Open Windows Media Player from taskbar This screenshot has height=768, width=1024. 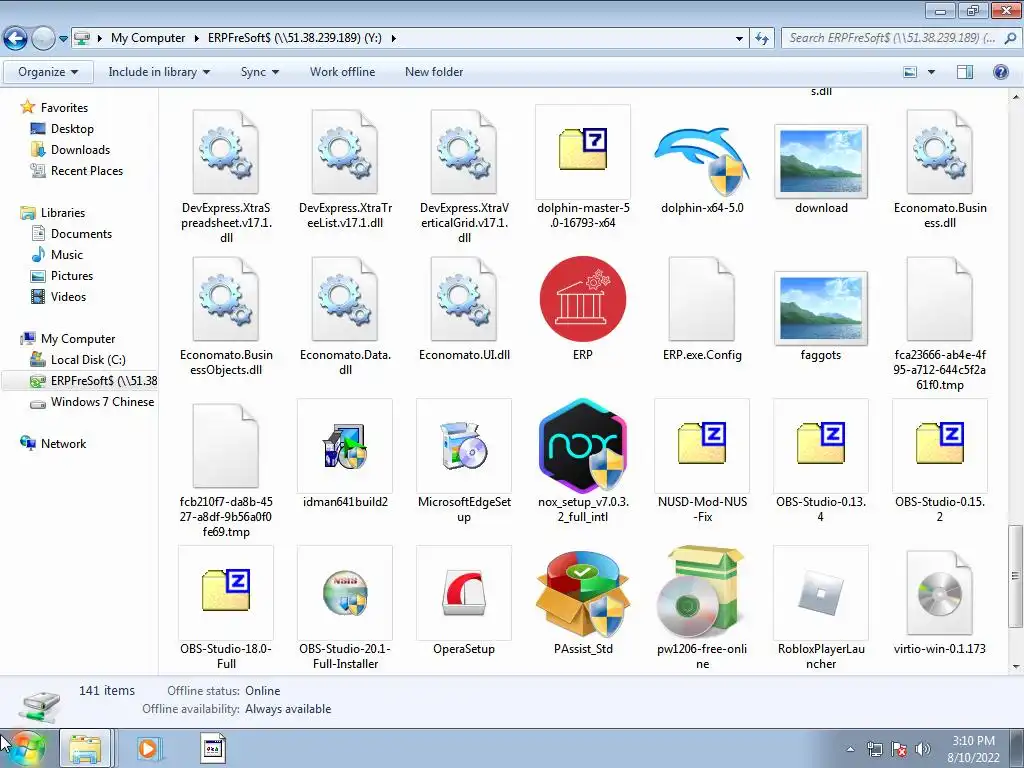148,748
